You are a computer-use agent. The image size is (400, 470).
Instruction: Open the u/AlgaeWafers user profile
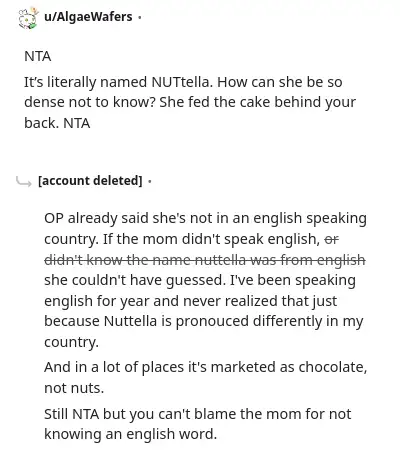click(x=88, y=17)
